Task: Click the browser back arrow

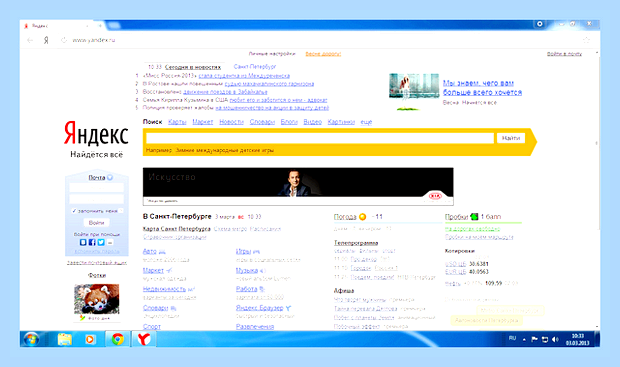Action: click(x=30, y=40)
